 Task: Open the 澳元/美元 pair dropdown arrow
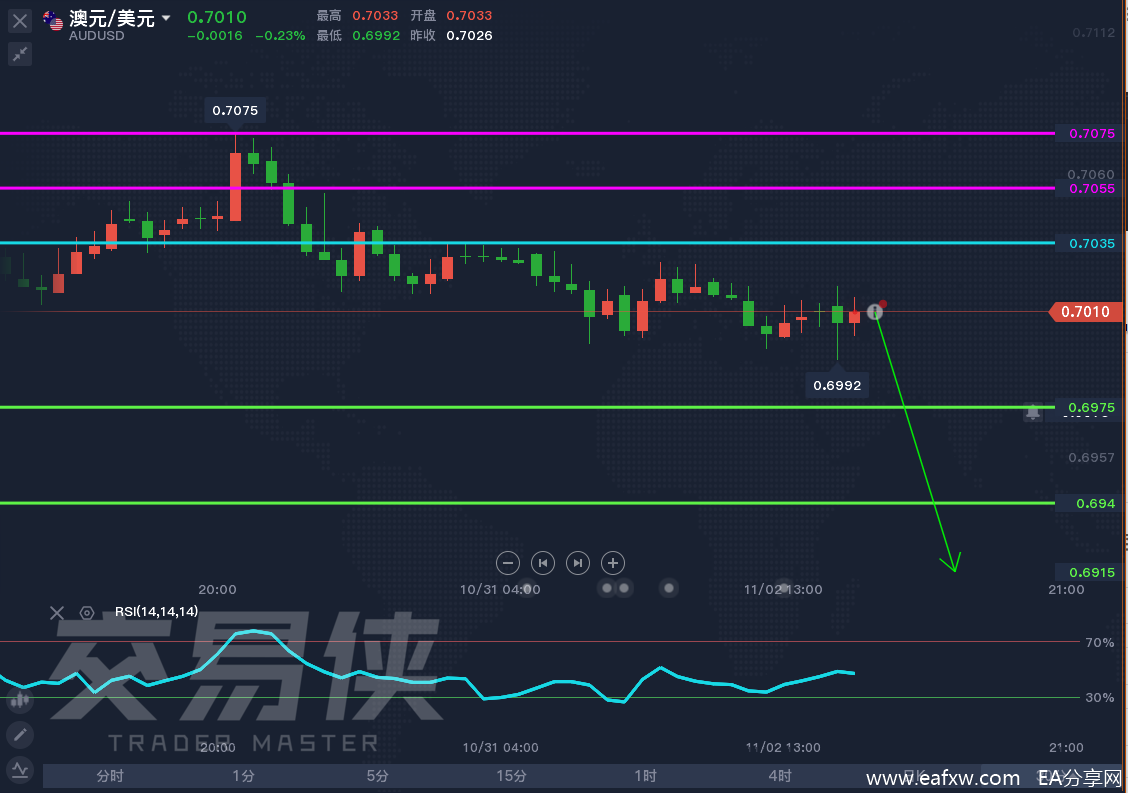tap(166, 17)
